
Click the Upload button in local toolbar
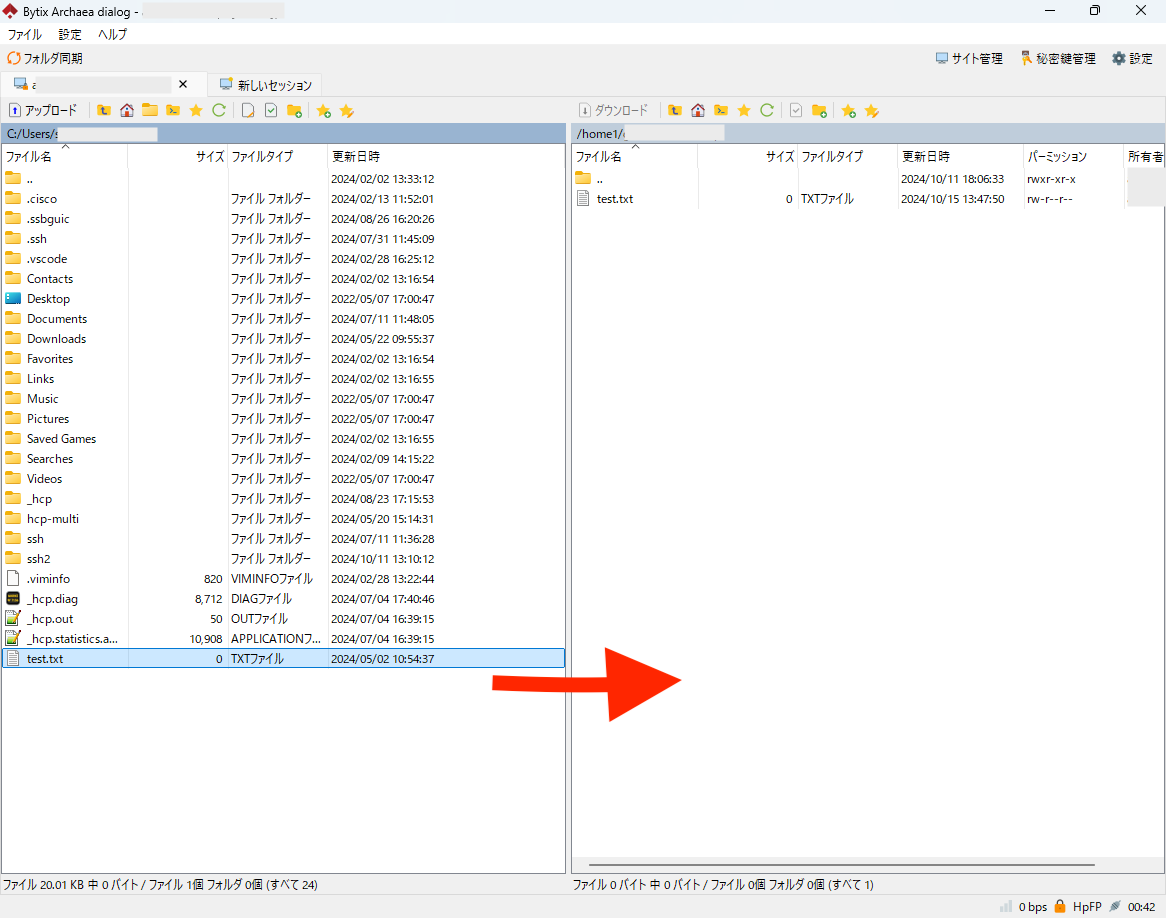43,110
